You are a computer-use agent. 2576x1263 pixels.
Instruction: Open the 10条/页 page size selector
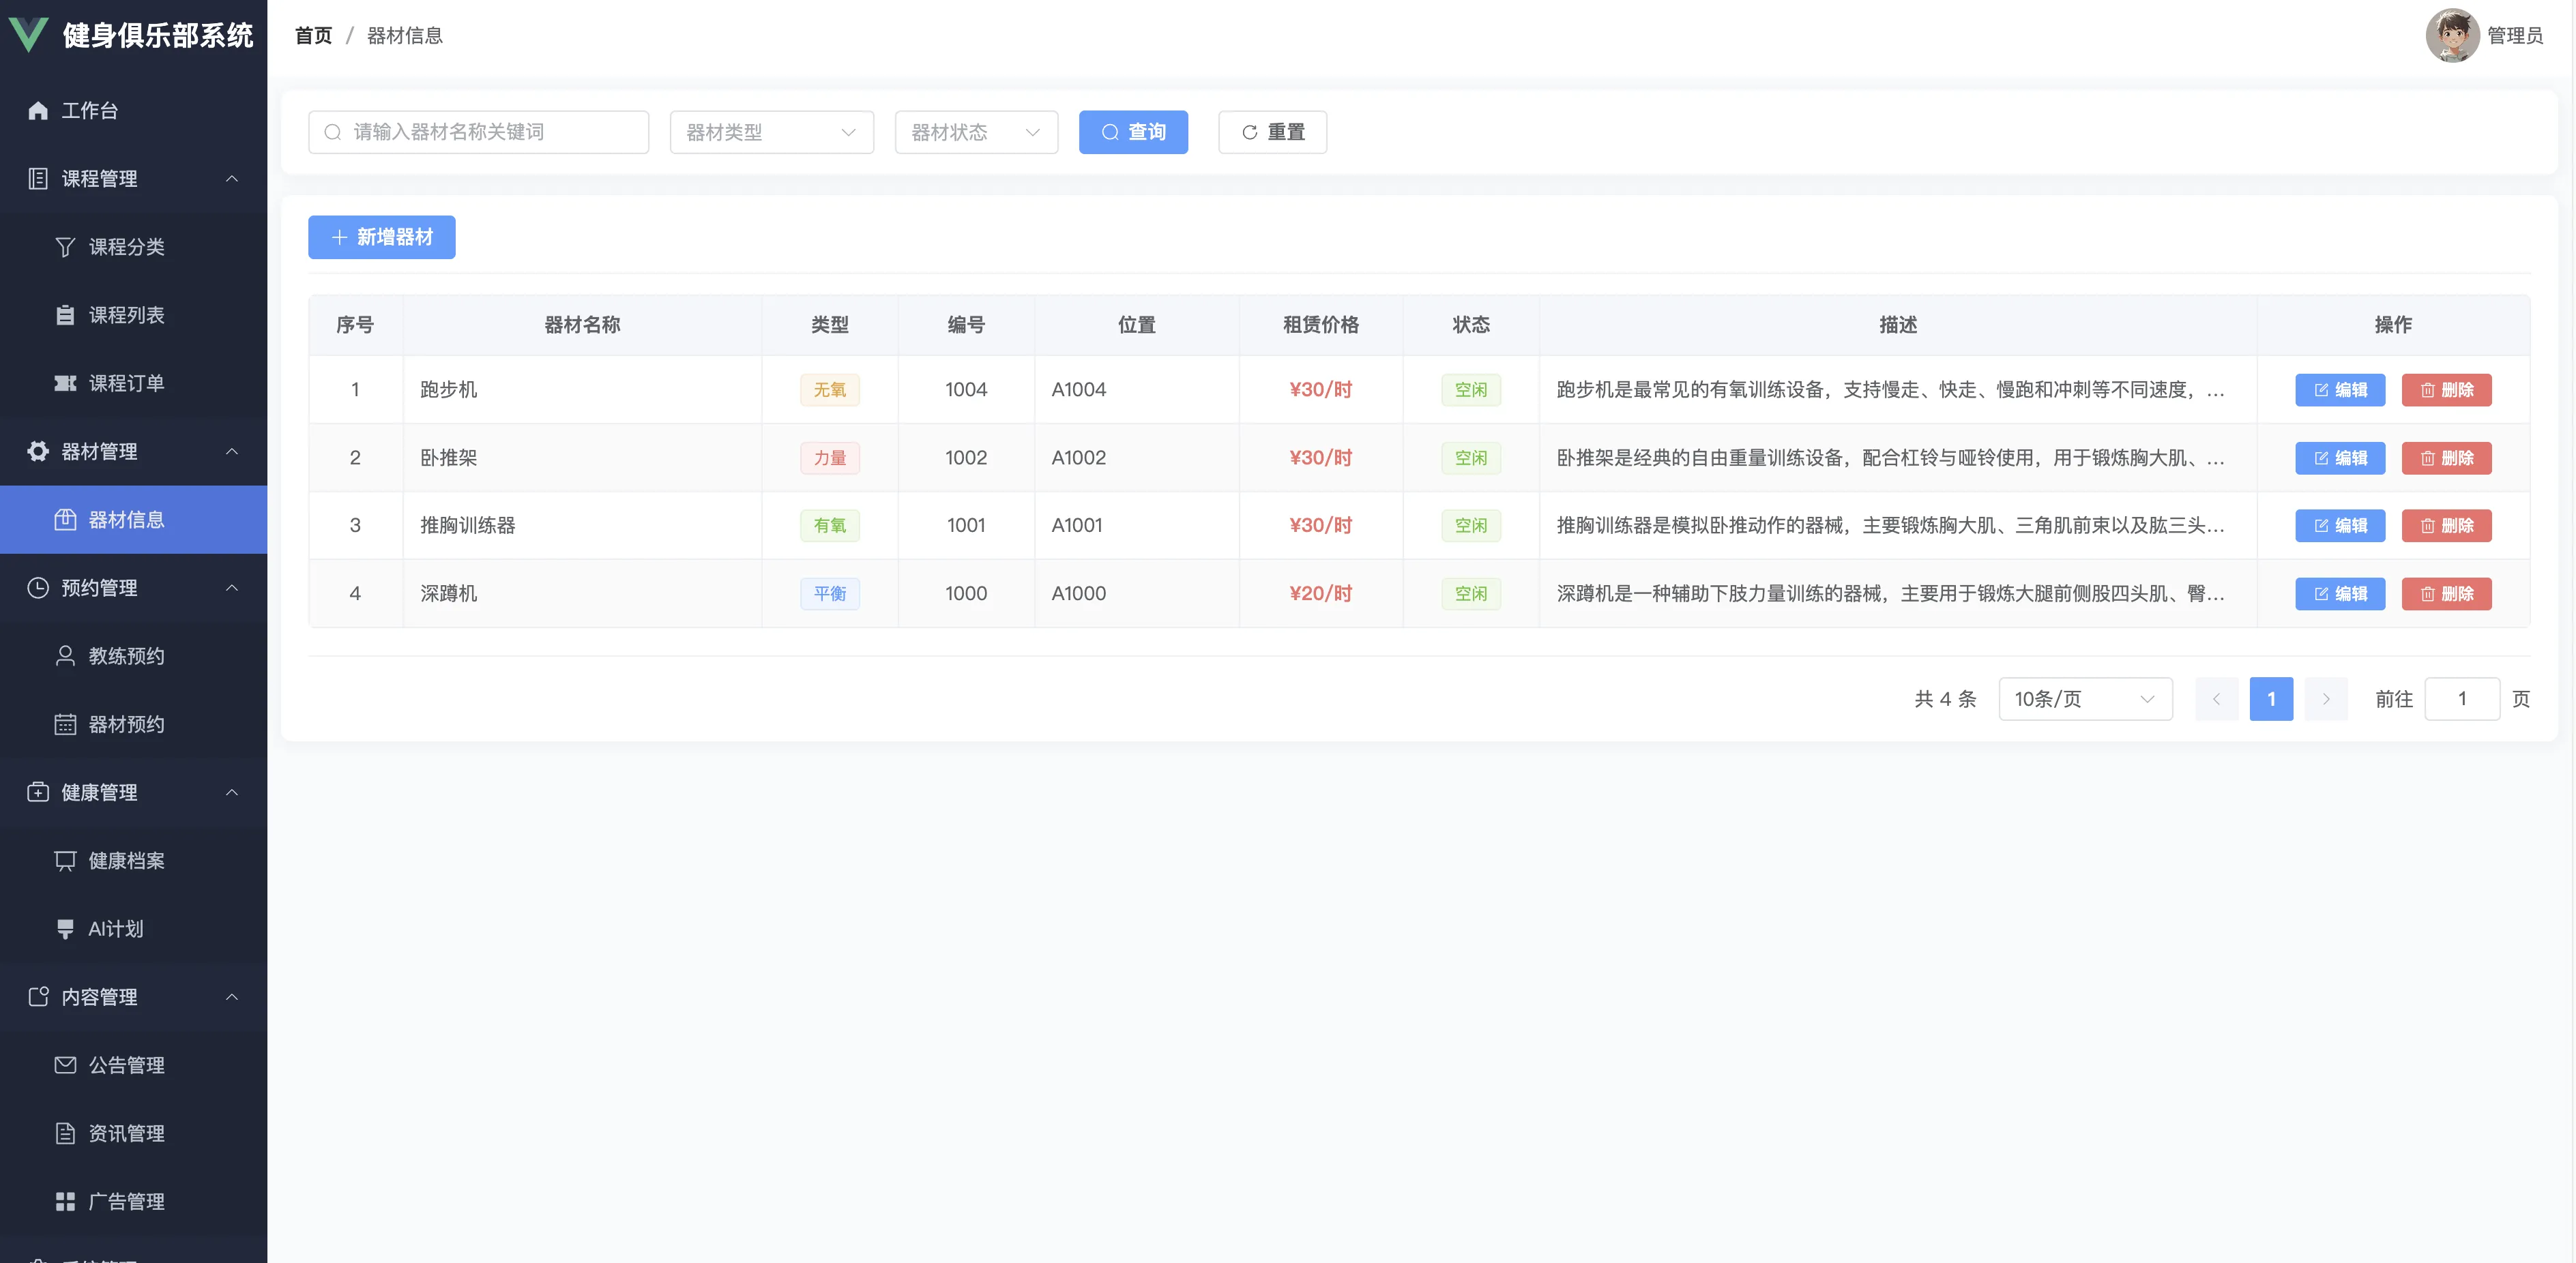pyautogui.click(x=2084, y=699)
